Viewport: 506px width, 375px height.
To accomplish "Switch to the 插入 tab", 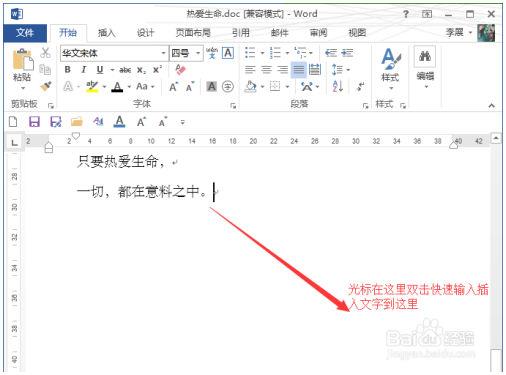I will (x=106, y=33).
